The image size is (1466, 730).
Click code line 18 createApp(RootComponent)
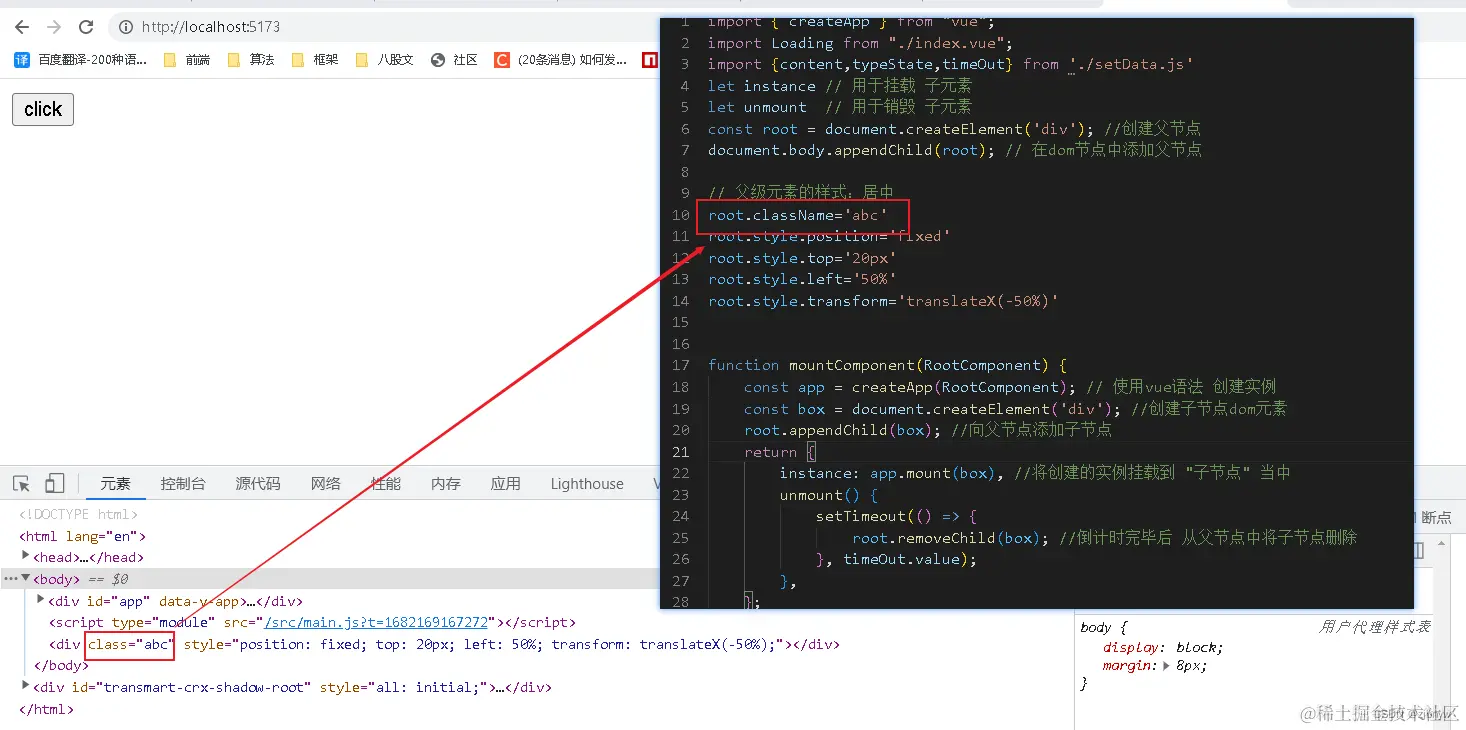tap(1010, 387)
